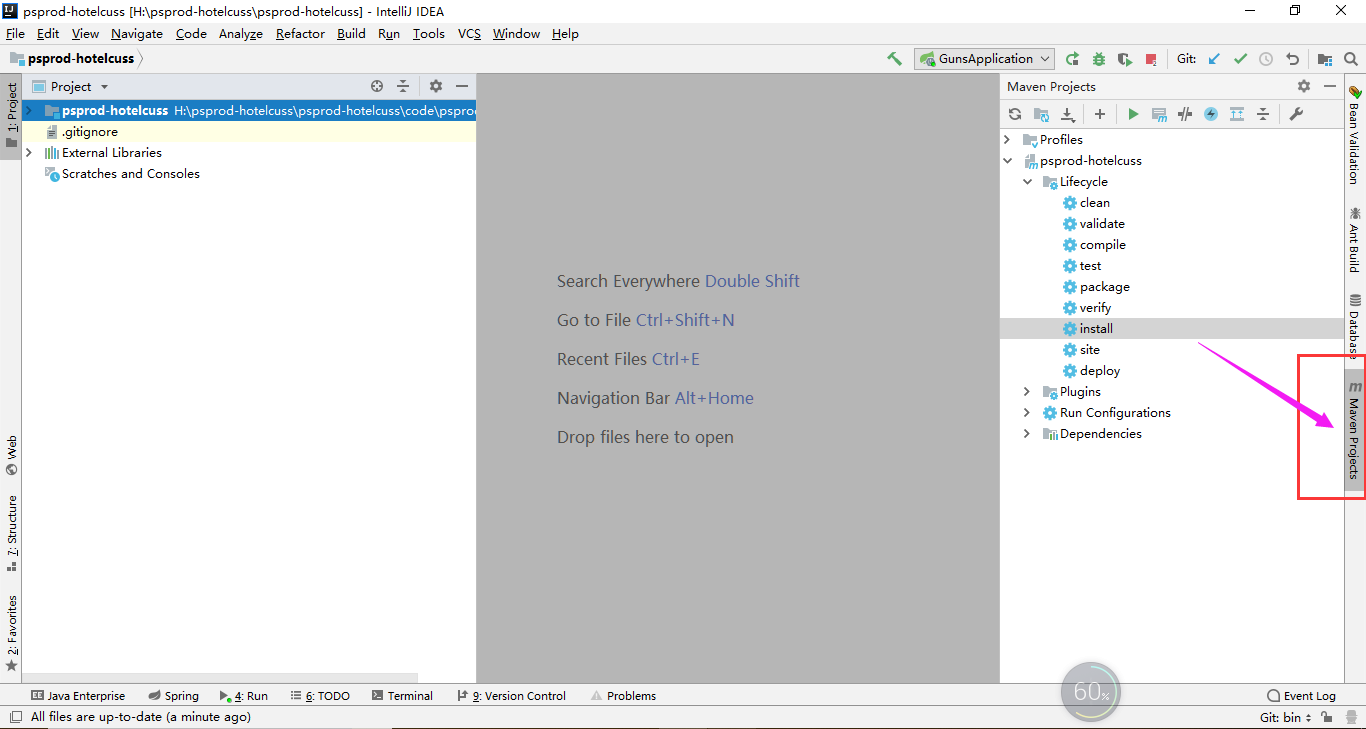Screen dimensions: 1366x729
Task: Open Project panel gear settings
Action: (436, 87)
